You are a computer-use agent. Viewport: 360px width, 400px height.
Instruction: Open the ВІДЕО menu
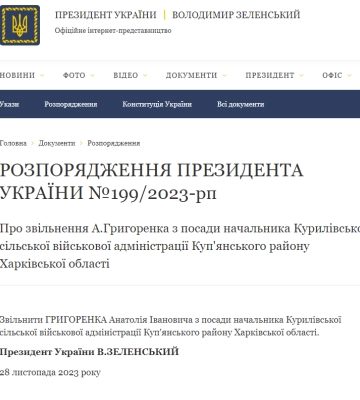click(x=126, y=75)
